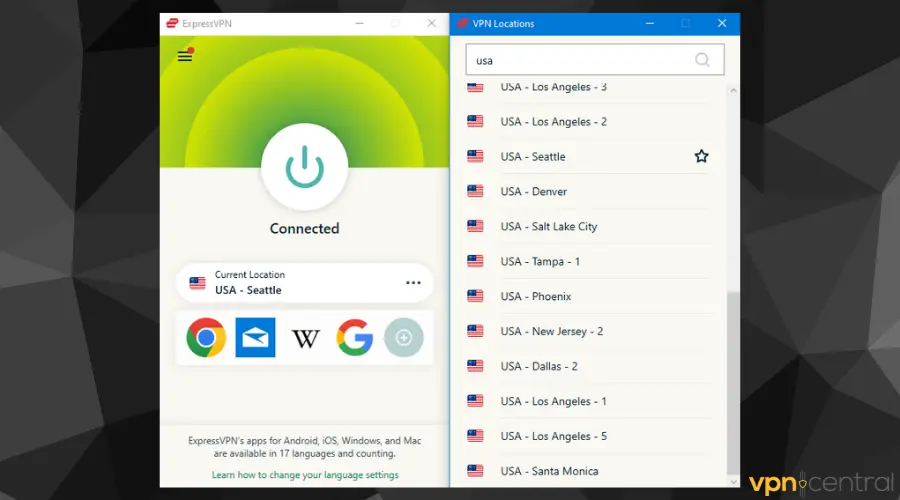Toggle the VPN power button
This screenshot has width=900, height=500.
pos(304,166)
